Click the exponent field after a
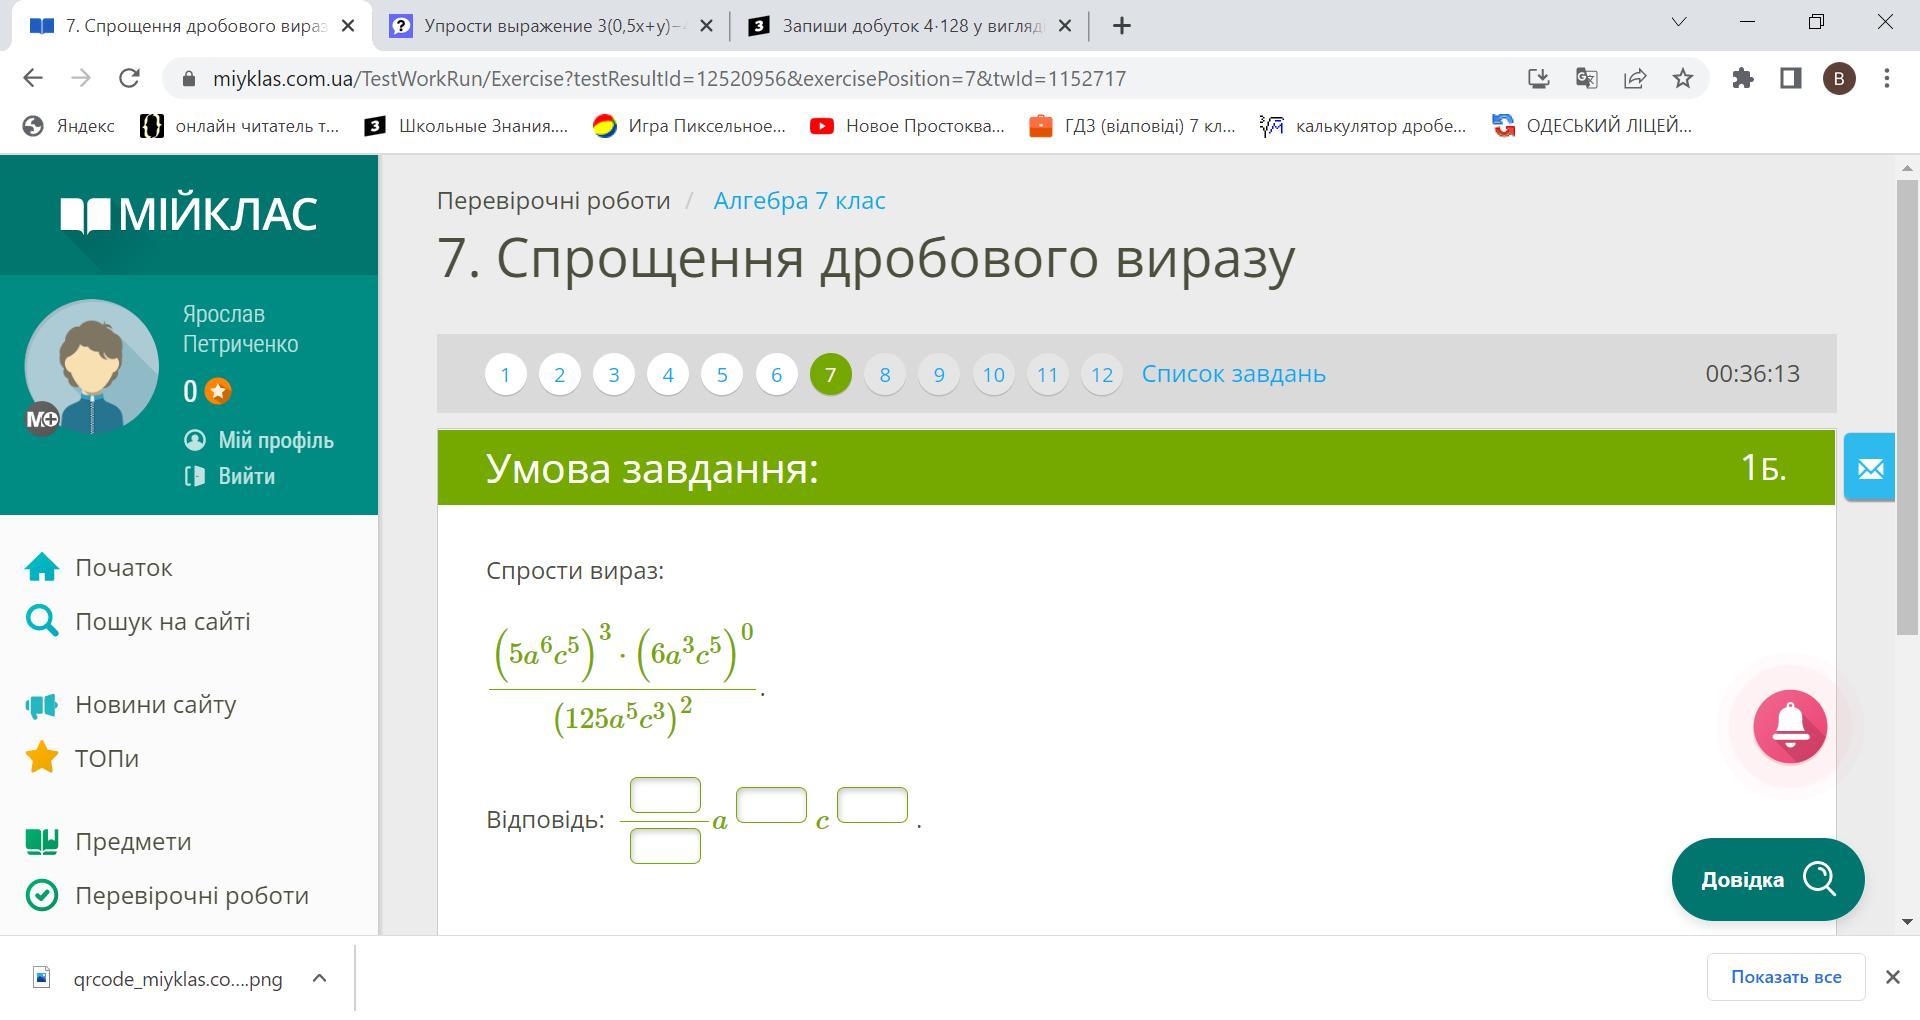 pos(771,805)
